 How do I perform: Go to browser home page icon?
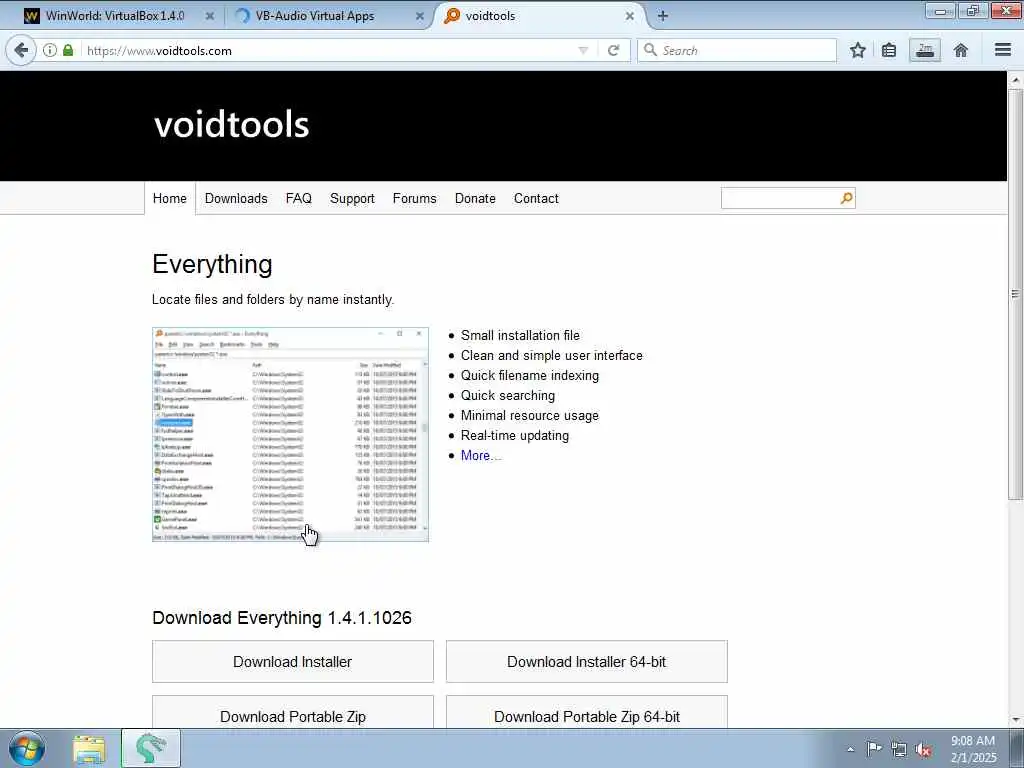961,50
